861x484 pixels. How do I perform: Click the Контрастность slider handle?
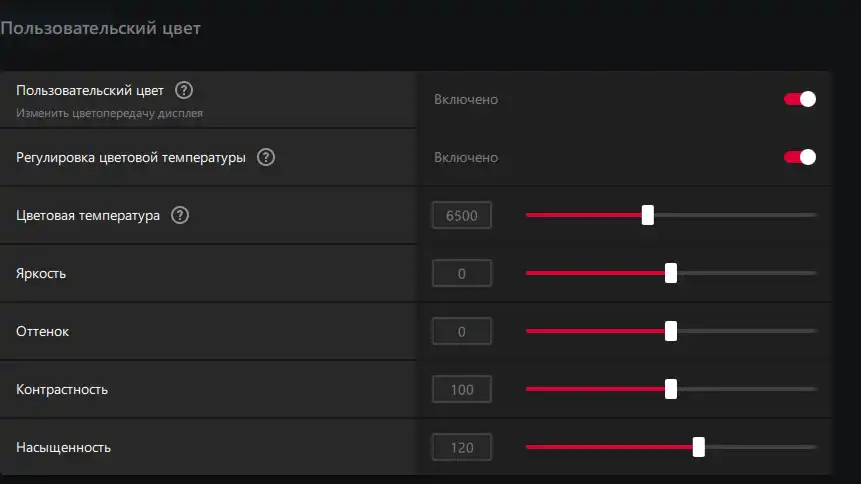click(x=671, y=389)
